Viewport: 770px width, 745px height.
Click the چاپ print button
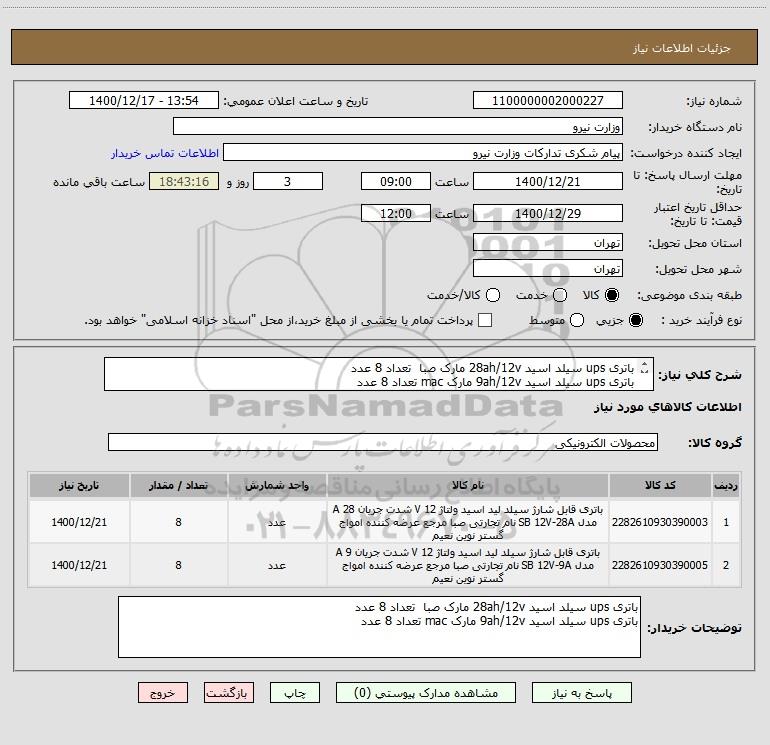[295, 692]
